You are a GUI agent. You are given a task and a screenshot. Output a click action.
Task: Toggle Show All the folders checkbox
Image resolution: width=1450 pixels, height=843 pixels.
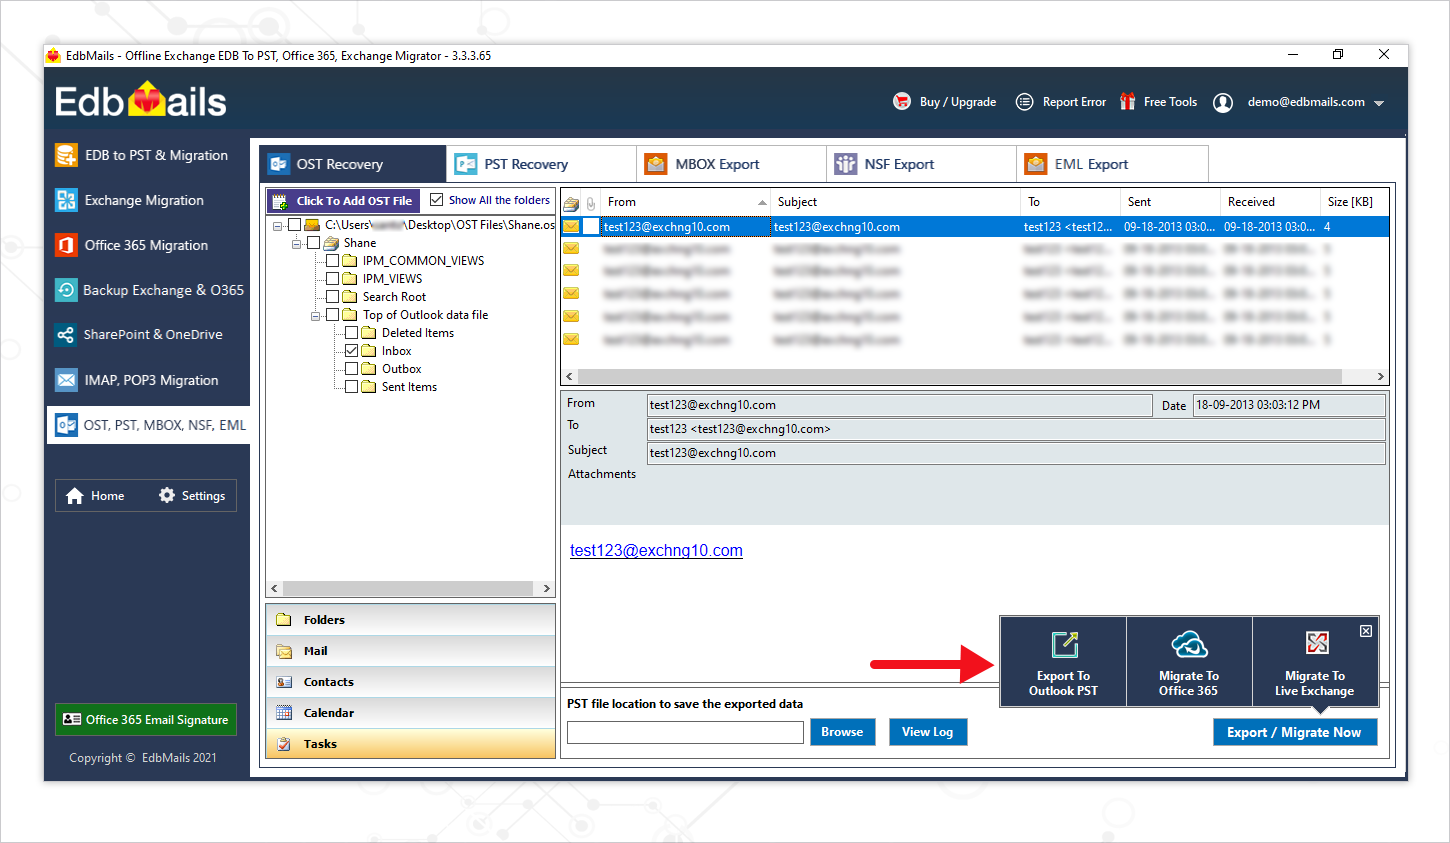(436, 200)
